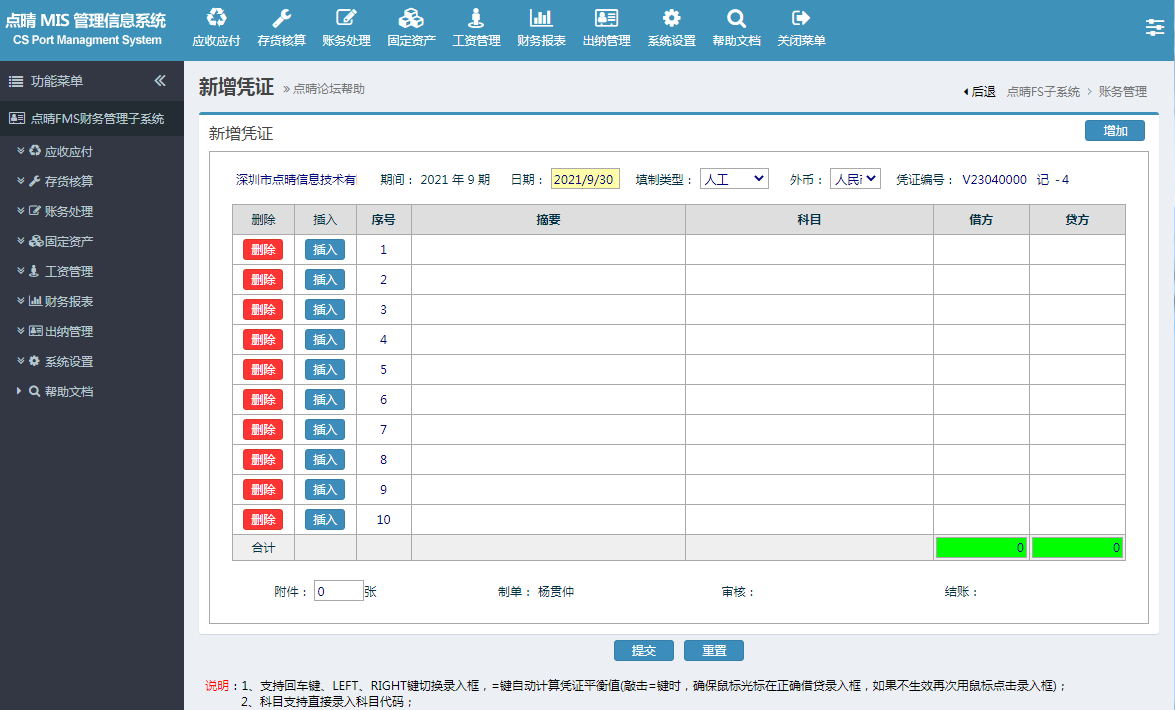Click the 点睛论坛帮助 link
Image resolution: width=1175 pixels, height=710 pixels.
[x=328, y=88]
